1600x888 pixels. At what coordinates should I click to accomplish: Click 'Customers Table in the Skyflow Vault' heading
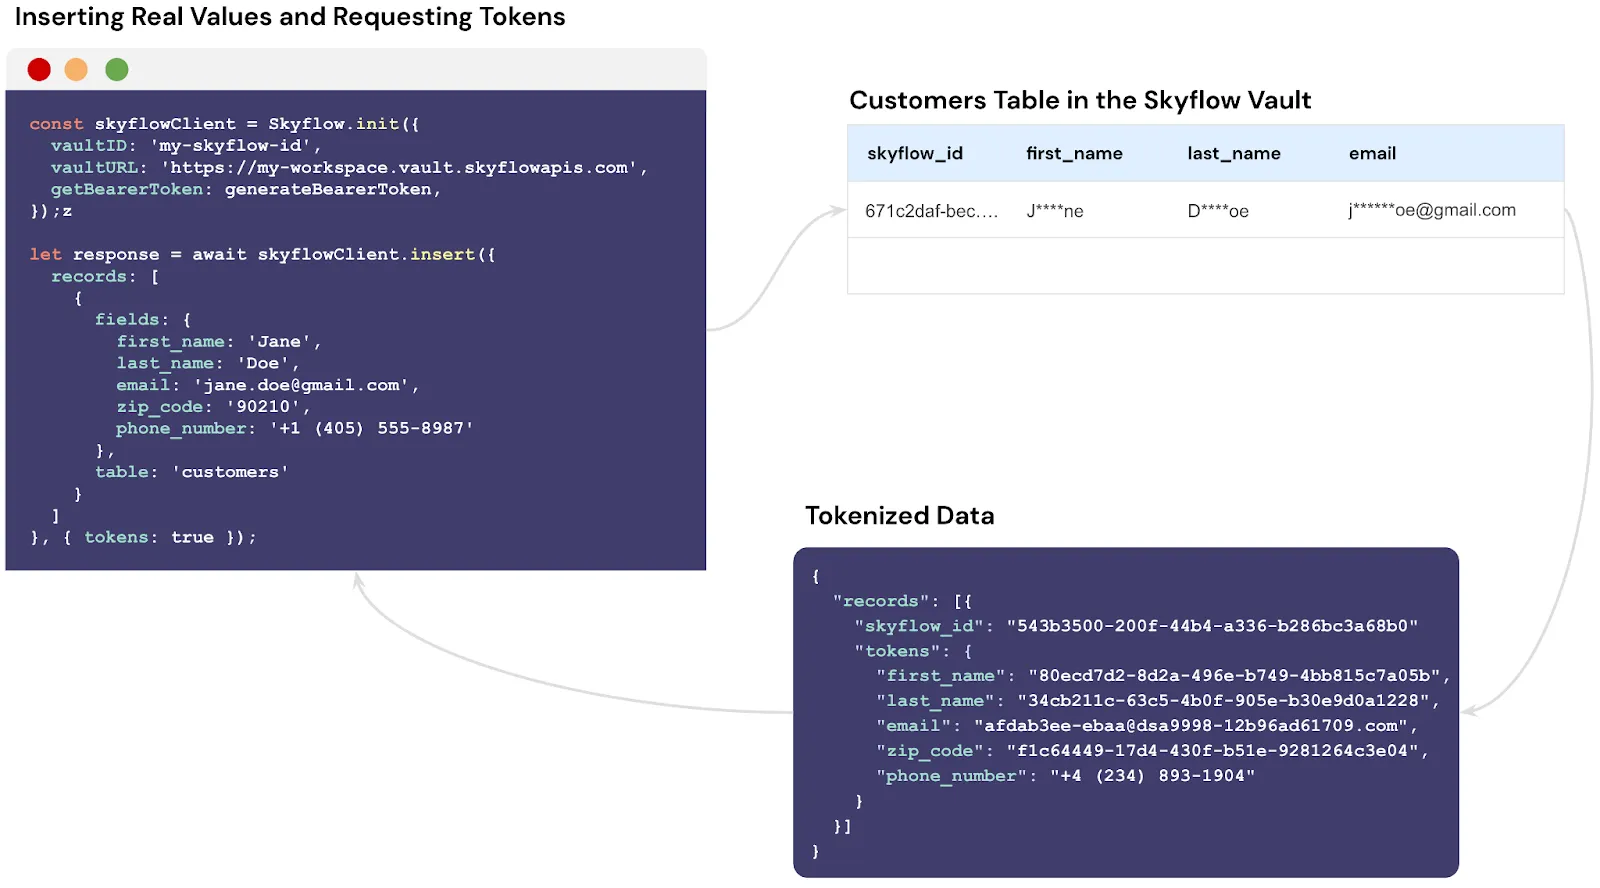click(x=1079, y=100)
